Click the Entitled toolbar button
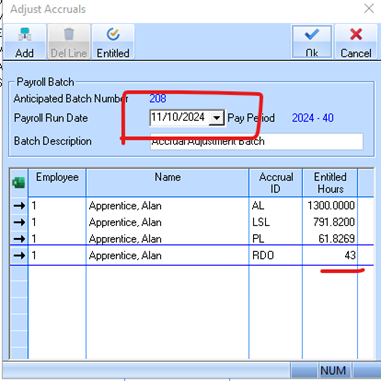This screenshot has height=381, width=381. [113, 42]
